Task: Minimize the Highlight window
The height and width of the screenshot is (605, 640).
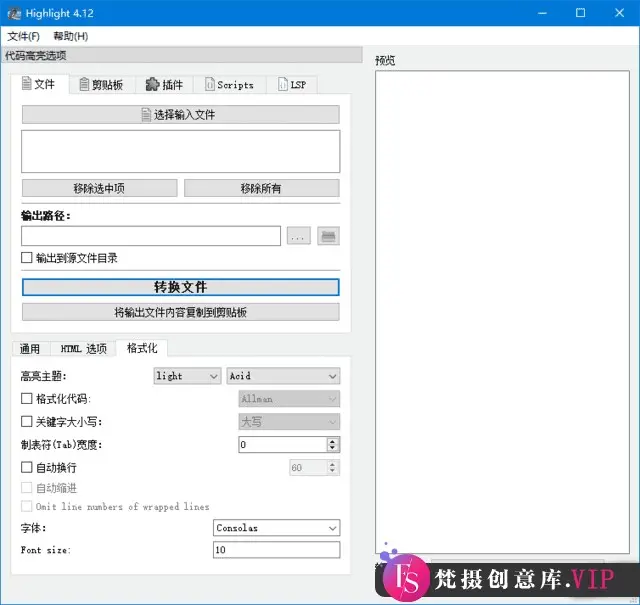Action: coord(542,13)
